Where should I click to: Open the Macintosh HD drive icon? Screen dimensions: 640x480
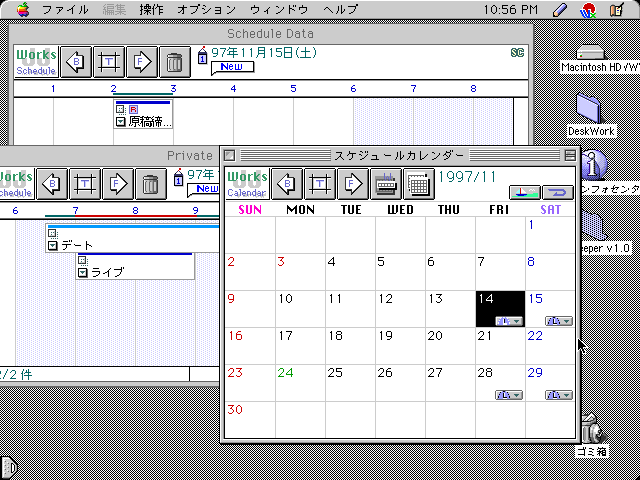coord(590,53)
